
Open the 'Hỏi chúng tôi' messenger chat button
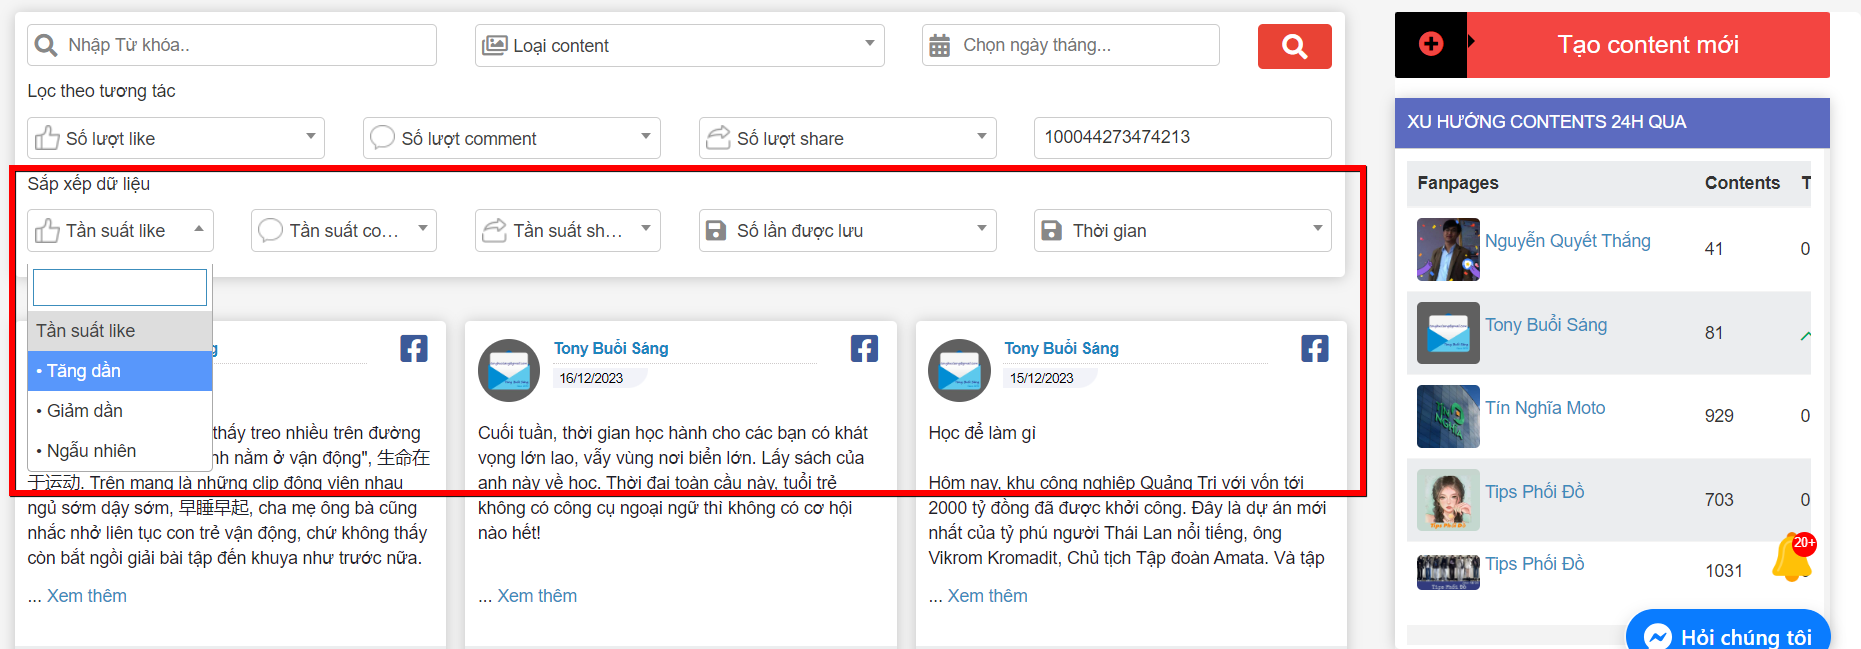1728,630
